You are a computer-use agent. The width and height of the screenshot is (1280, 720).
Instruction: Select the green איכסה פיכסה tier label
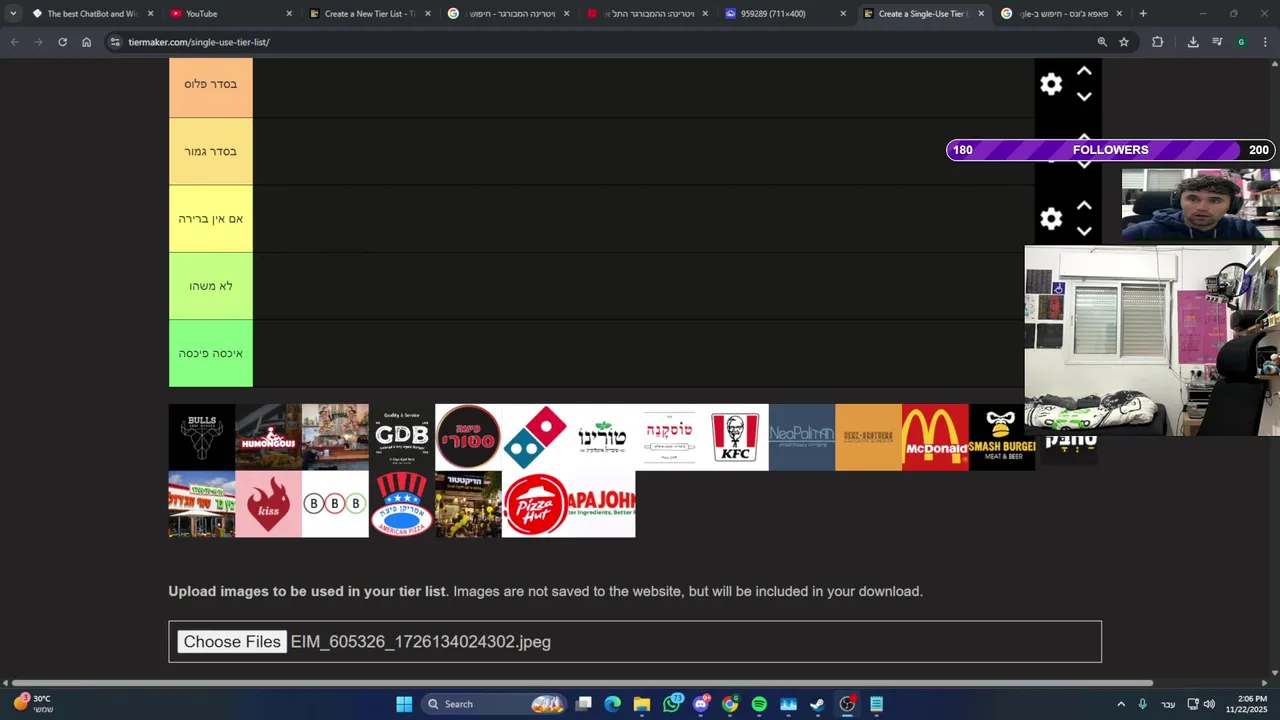[211, 353]
